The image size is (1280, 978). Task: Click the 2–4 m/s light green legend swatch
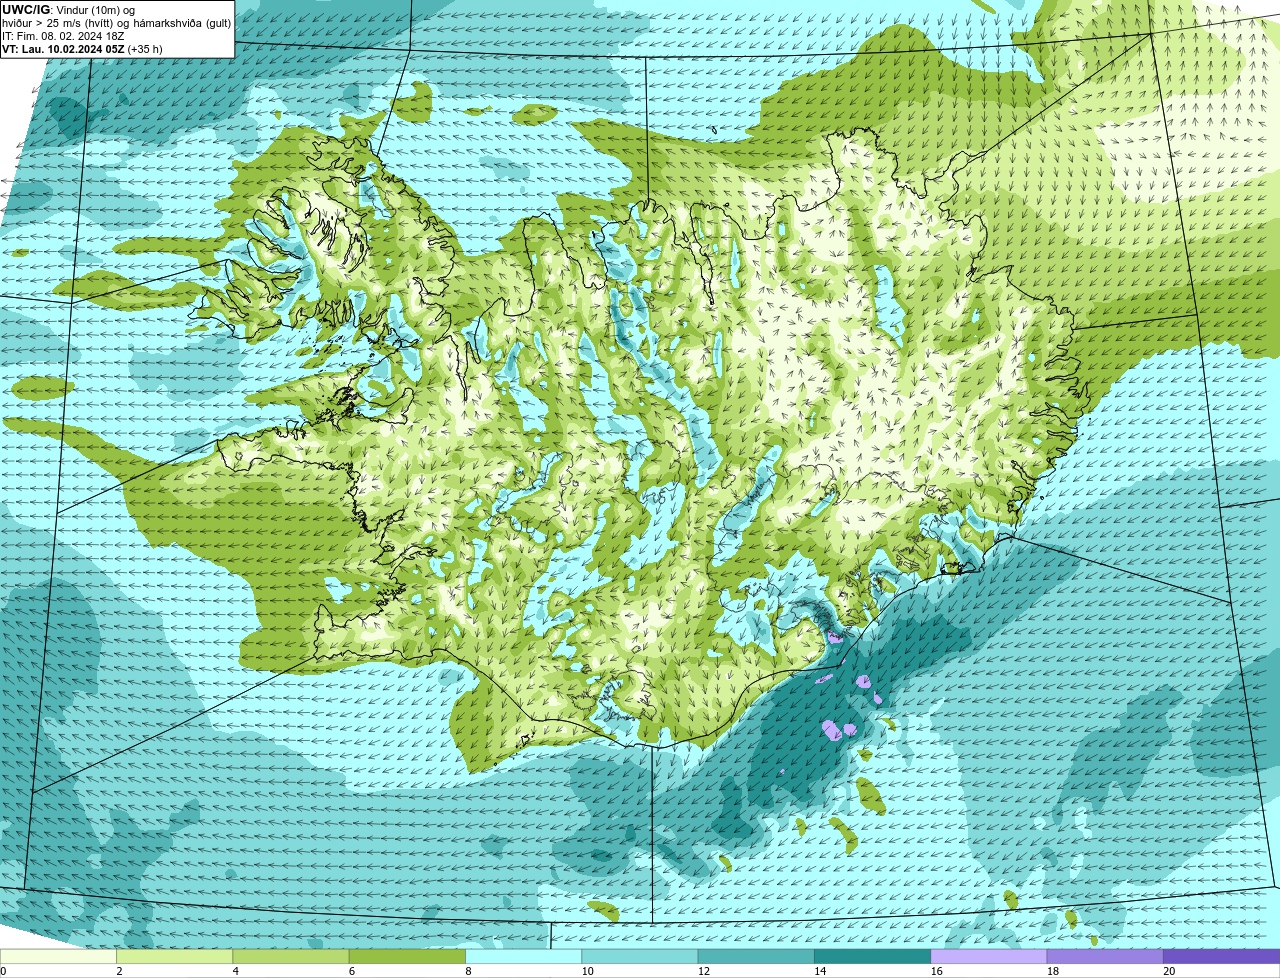[x=175, y=956]
